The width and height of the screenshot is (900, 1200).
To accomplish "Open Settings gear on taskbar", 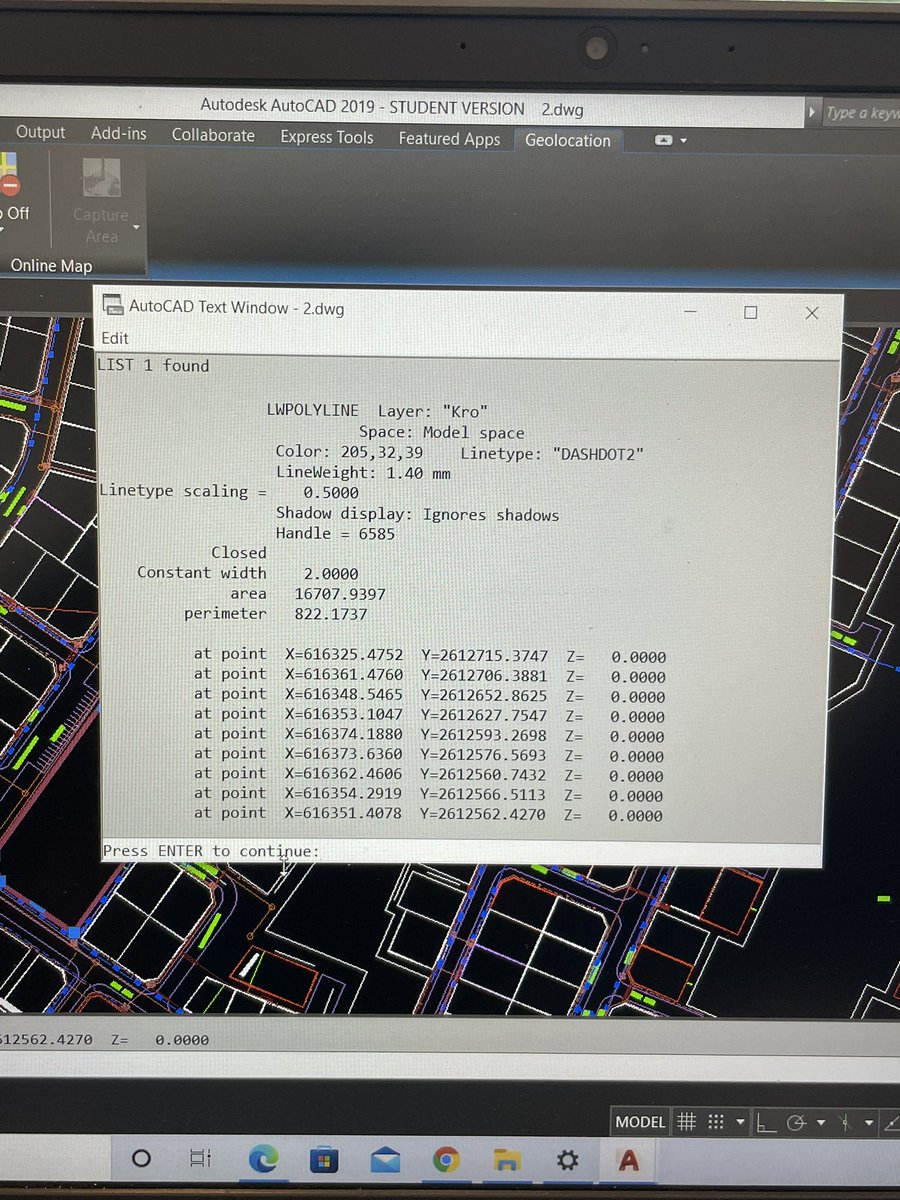I will coord(568,1160).
